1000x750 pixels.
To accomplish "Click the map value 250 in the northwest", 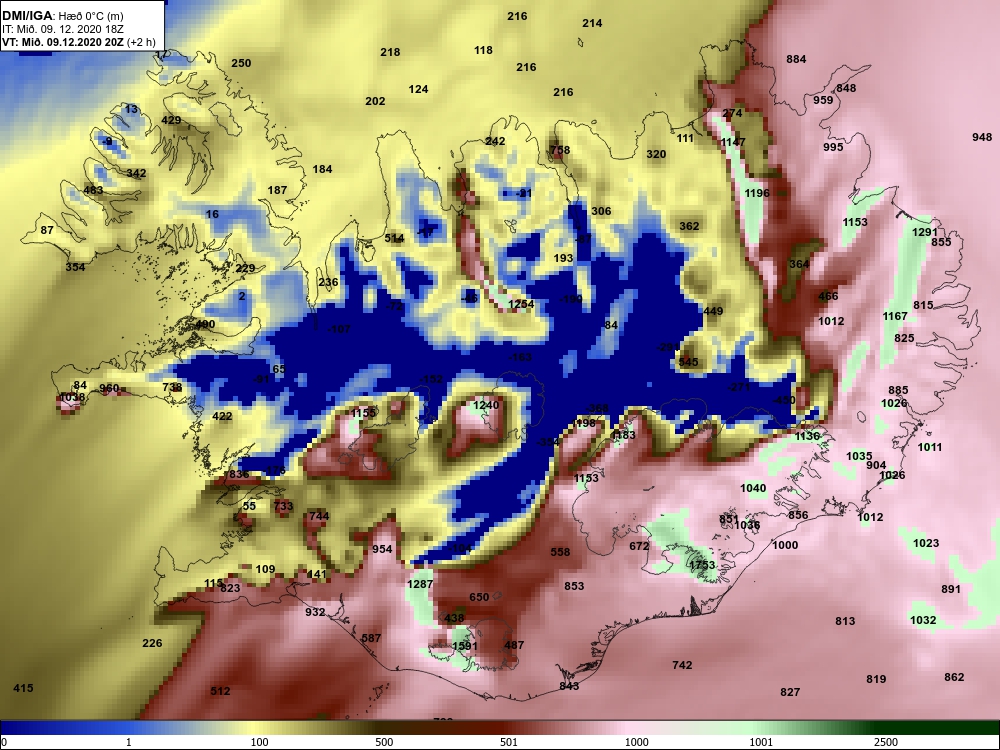I will coord(241,63).
